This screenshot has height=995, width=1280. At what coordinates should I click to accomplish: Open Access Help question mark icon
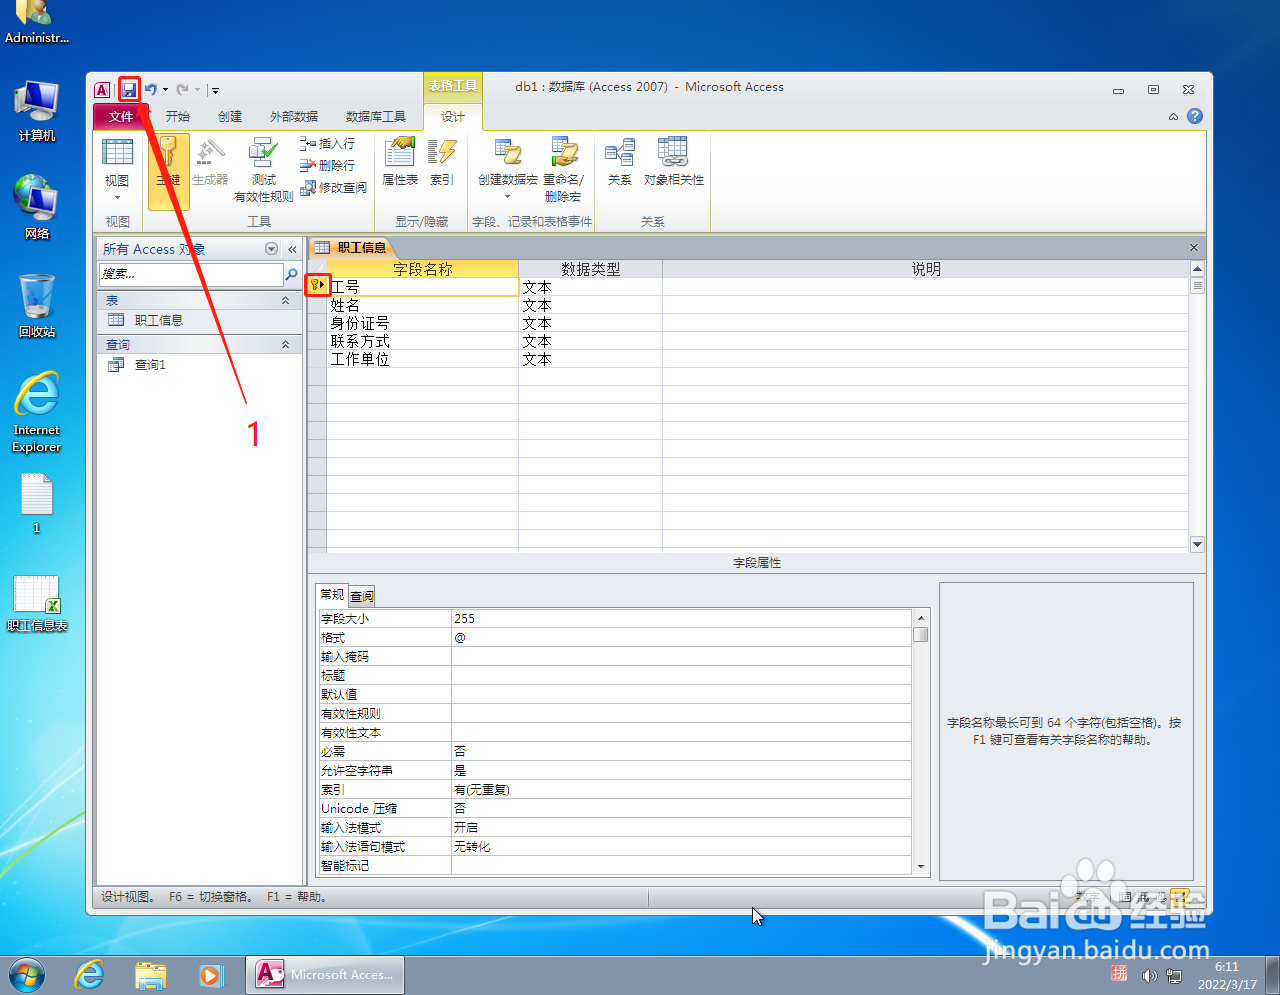[x=1195, y=116]
